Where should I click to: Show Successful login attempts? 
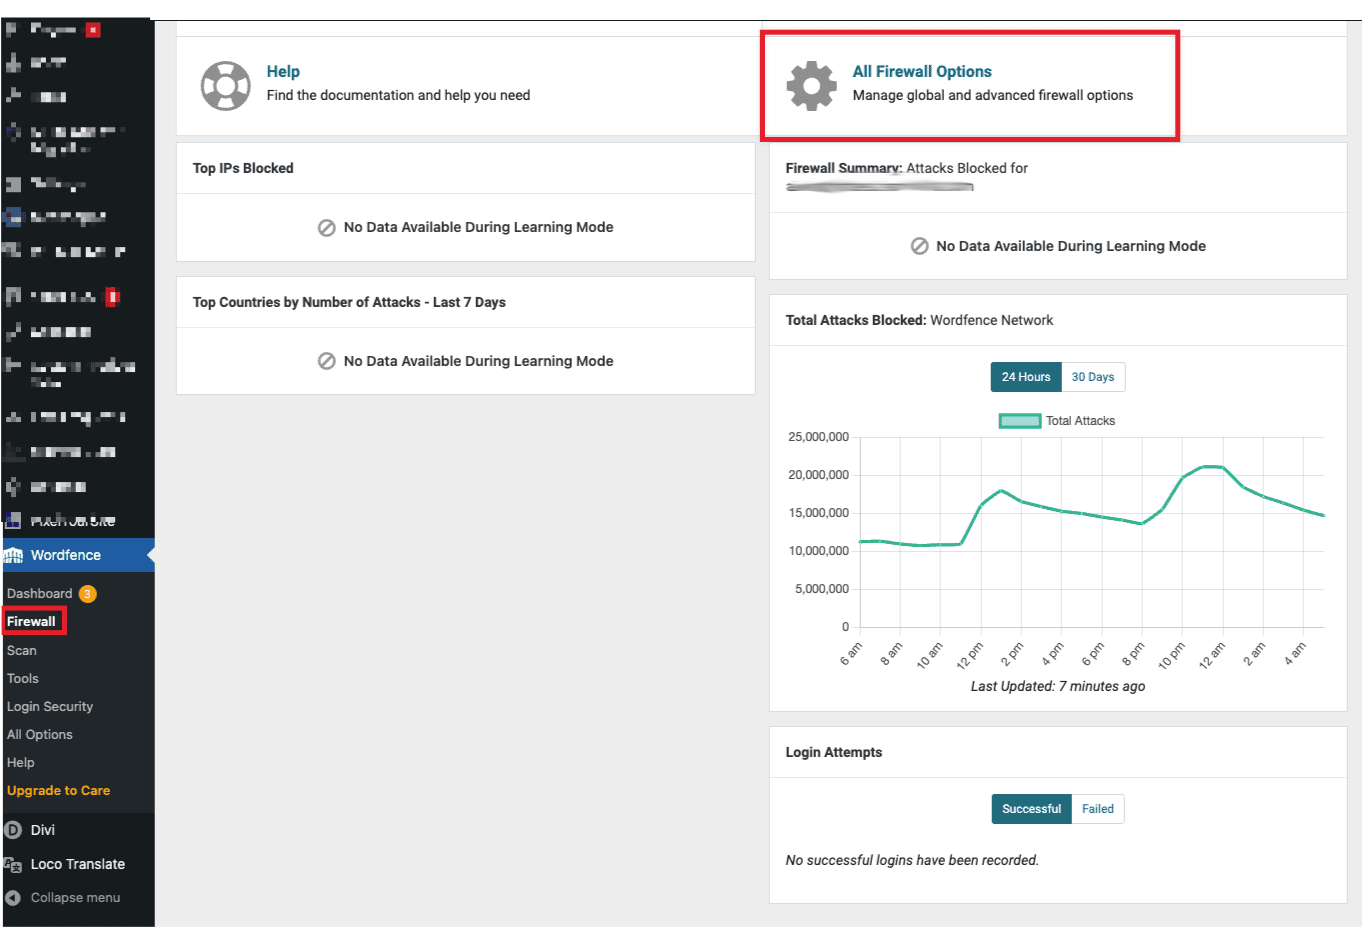(x=1032, y=809)
